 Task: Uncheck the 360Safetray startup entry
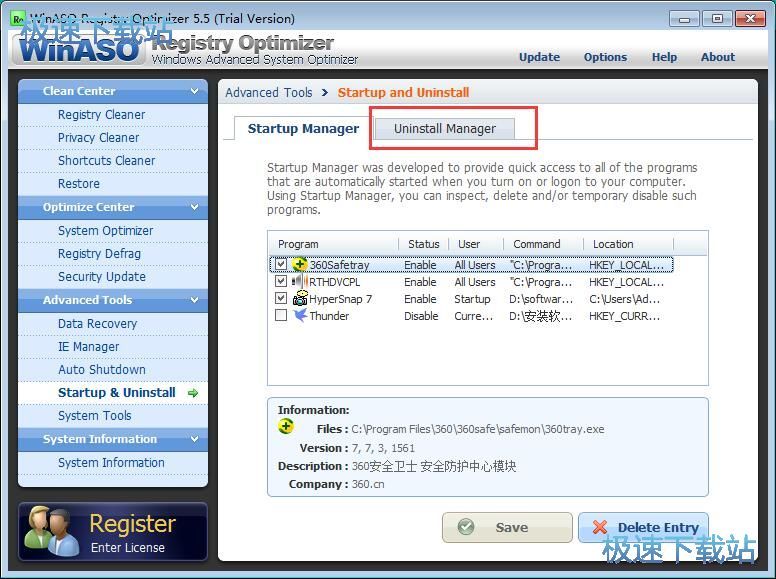(x=281, y=264)
